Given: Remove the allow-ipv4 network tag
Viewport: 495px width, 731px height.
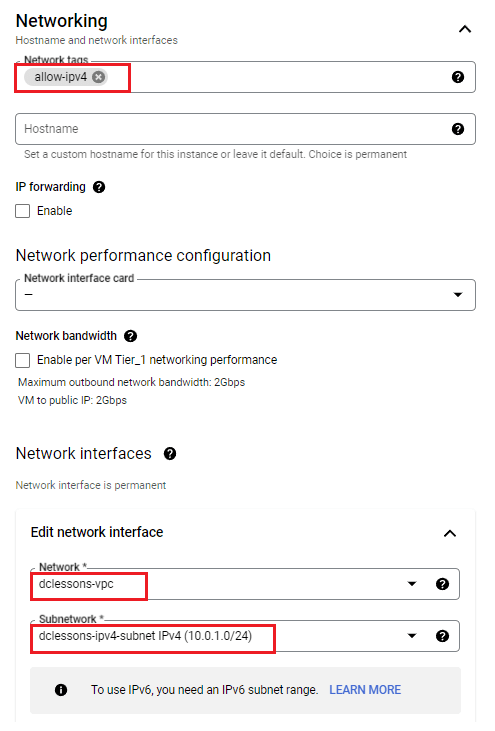Looking at the screenshot, I should (x=98, y=77).
